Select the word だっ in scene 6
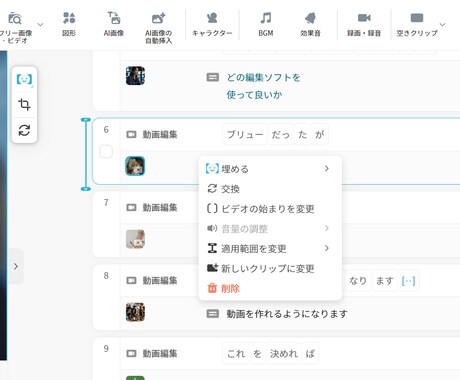 pyautogui.click(x=281, y=134)
